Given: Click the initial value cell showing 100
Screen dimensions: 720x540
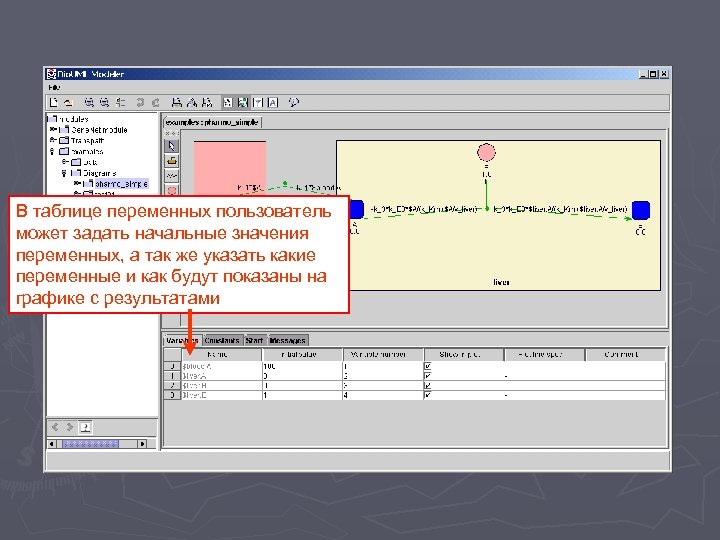Looking at the screenshot, I should 302,366.
